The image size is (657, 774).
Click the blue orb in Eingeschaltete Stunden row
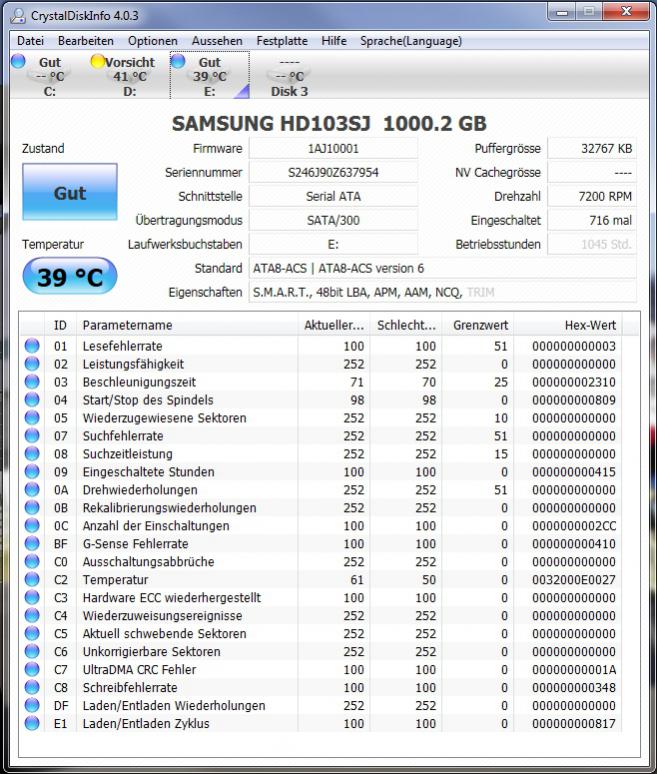[32, 471]
